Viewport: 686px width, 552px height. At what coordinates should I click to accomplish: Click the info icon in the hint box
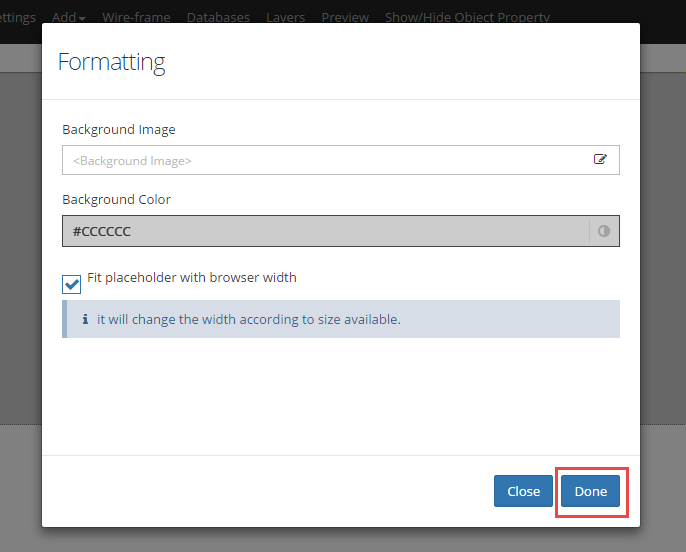point(85,319)
